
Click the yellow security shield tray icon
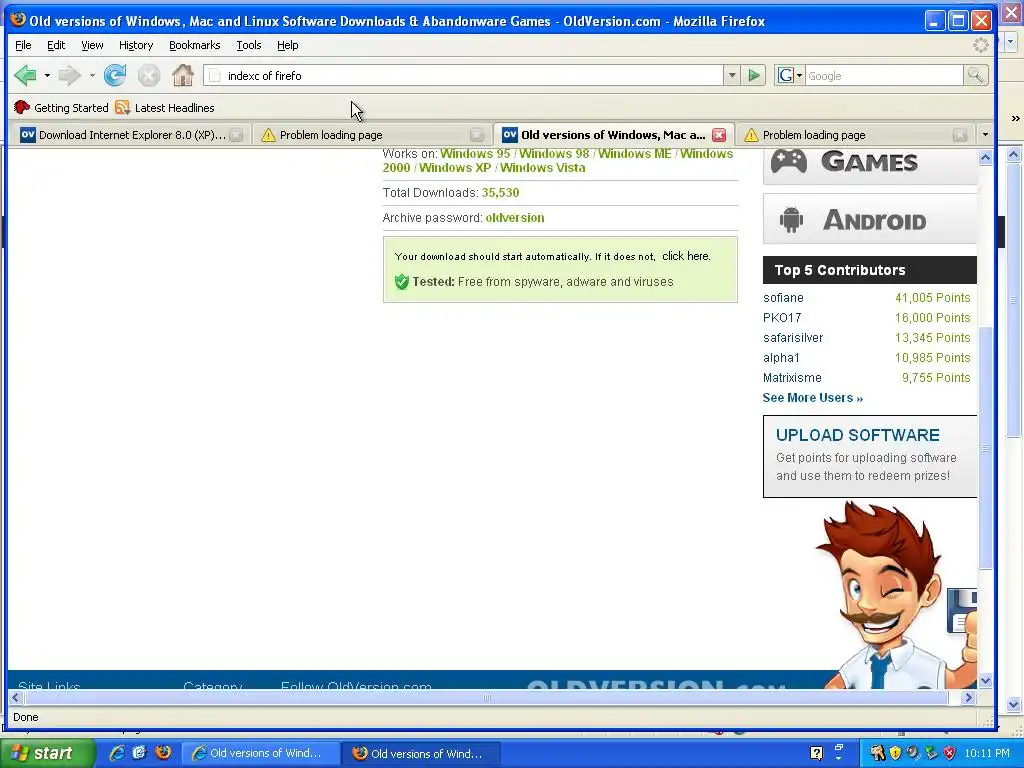[x=895, y=753]
